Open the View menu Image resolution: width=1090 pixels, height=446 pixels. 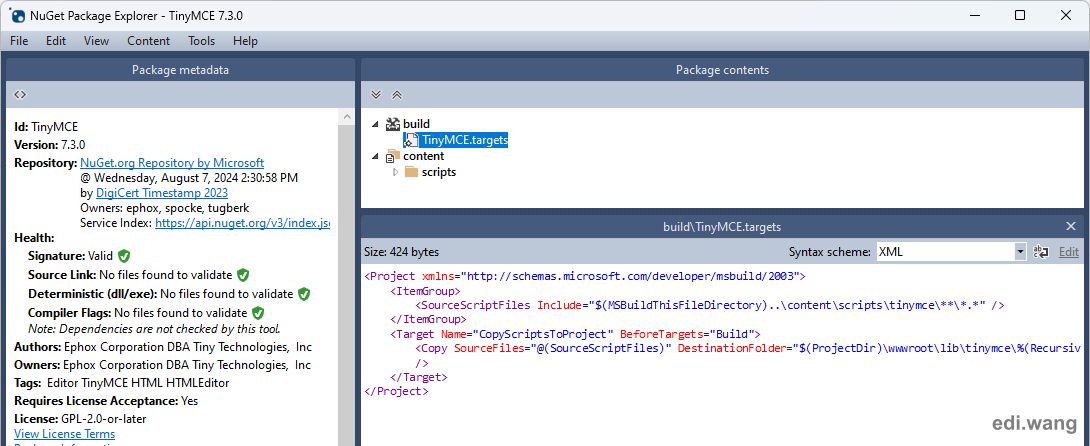coord(97,41)
